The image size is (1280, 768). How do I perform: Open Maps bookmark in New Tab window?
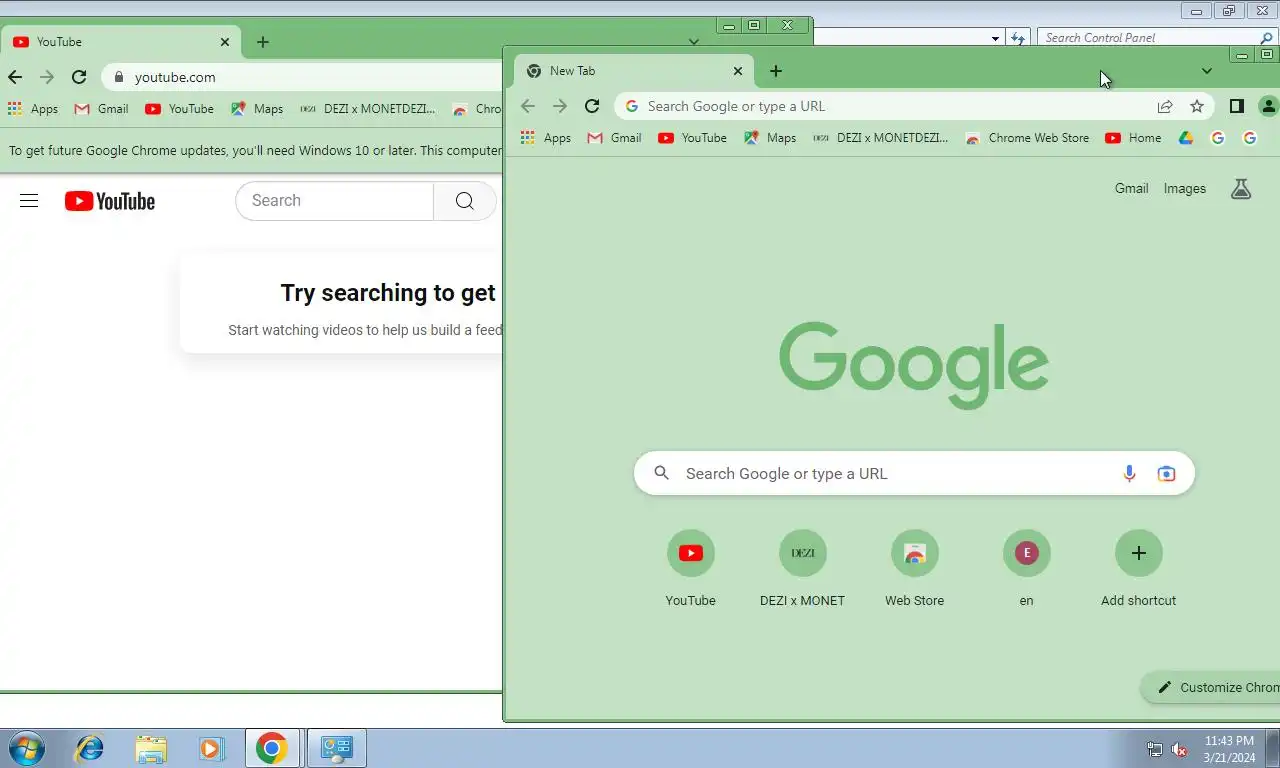point(770,138)
